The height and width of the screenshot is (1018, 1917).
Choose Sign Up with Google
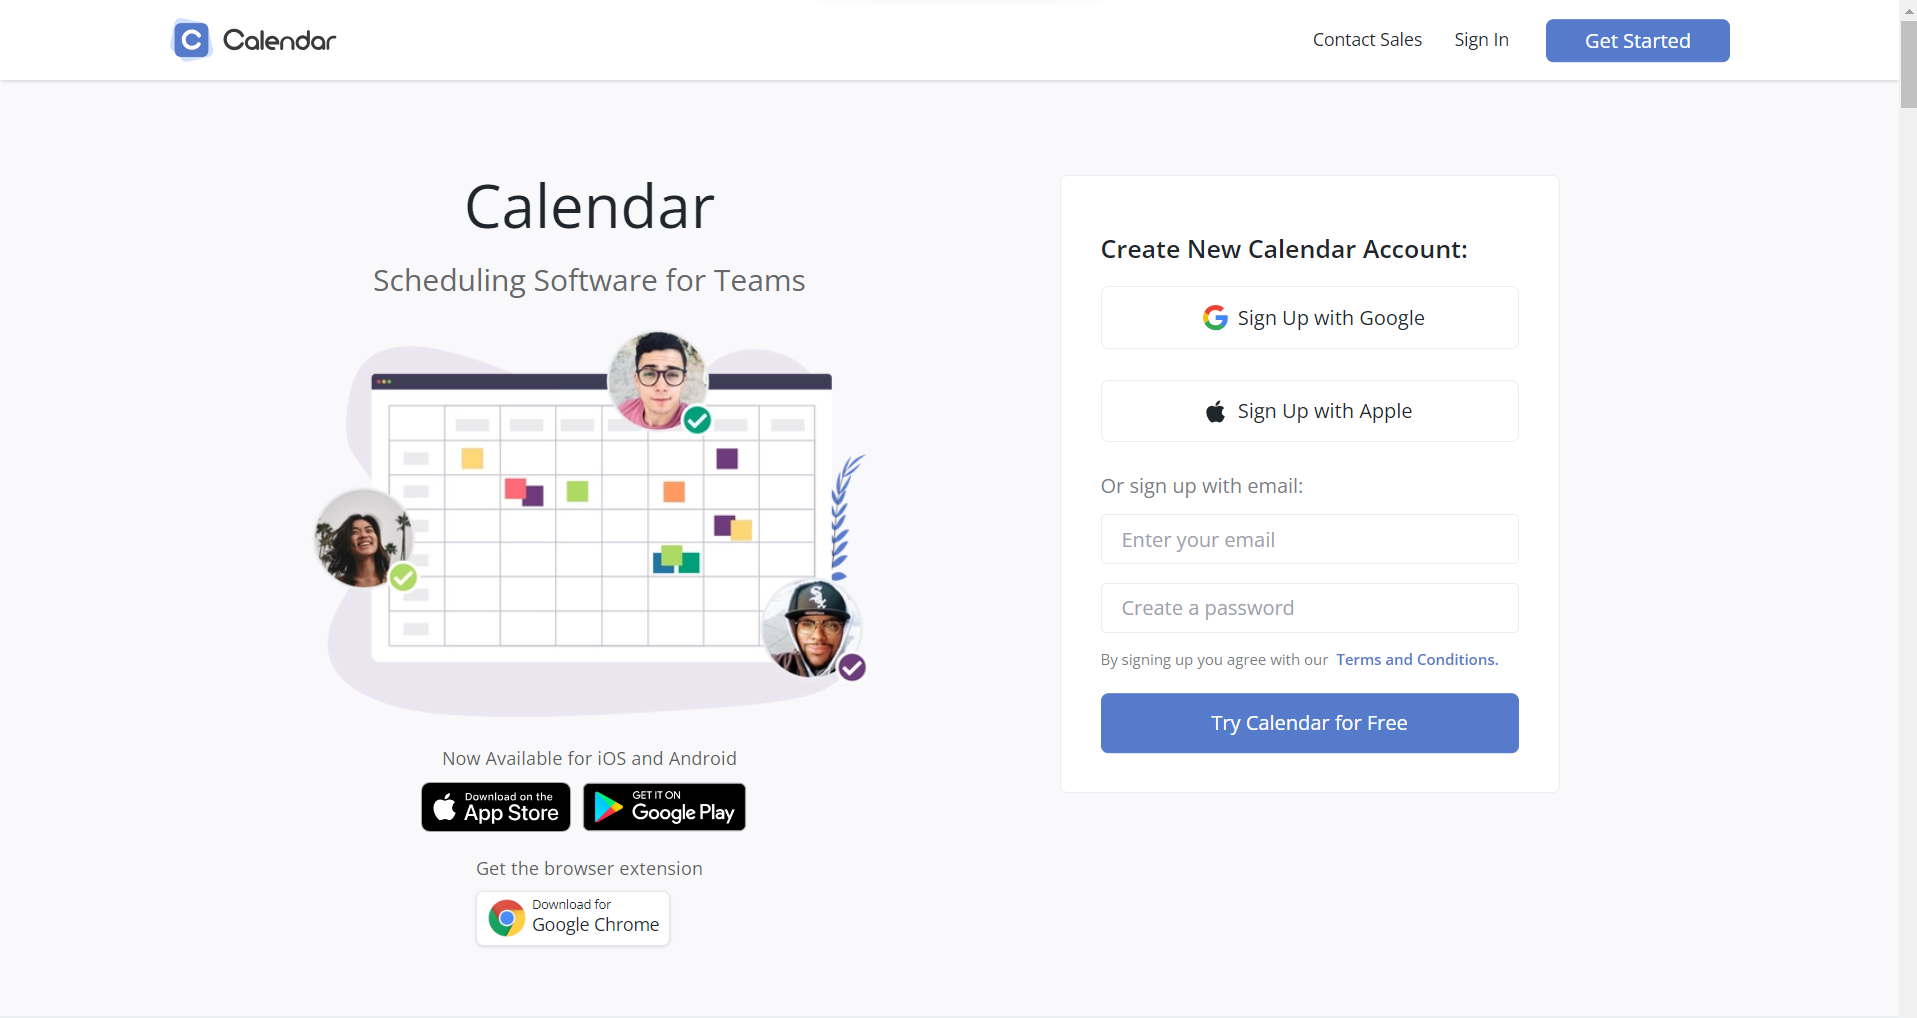[x=1308, y=317]
